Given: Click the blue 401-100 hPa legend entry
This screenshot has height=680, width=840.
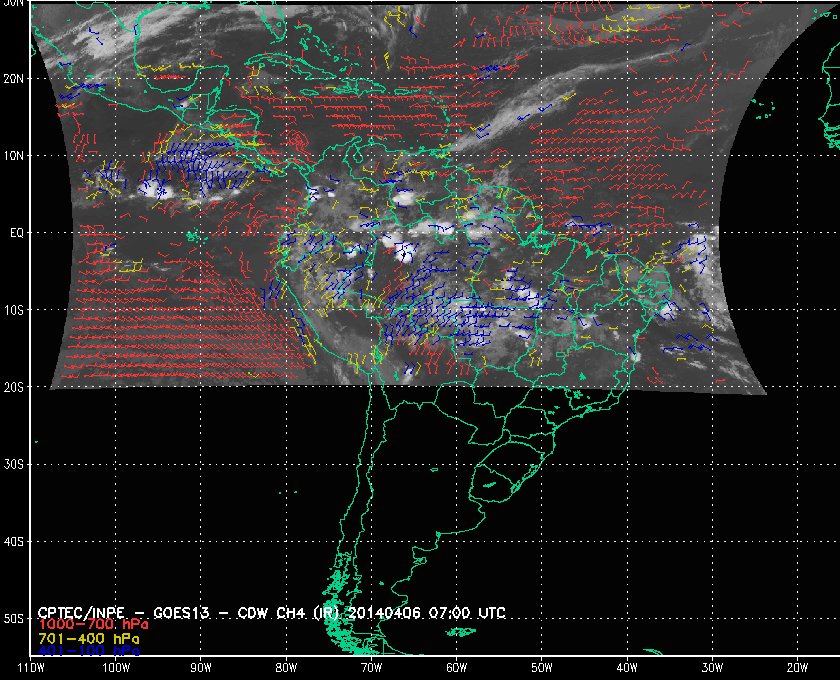Looking at the screenshot, I should coord(89,651).
